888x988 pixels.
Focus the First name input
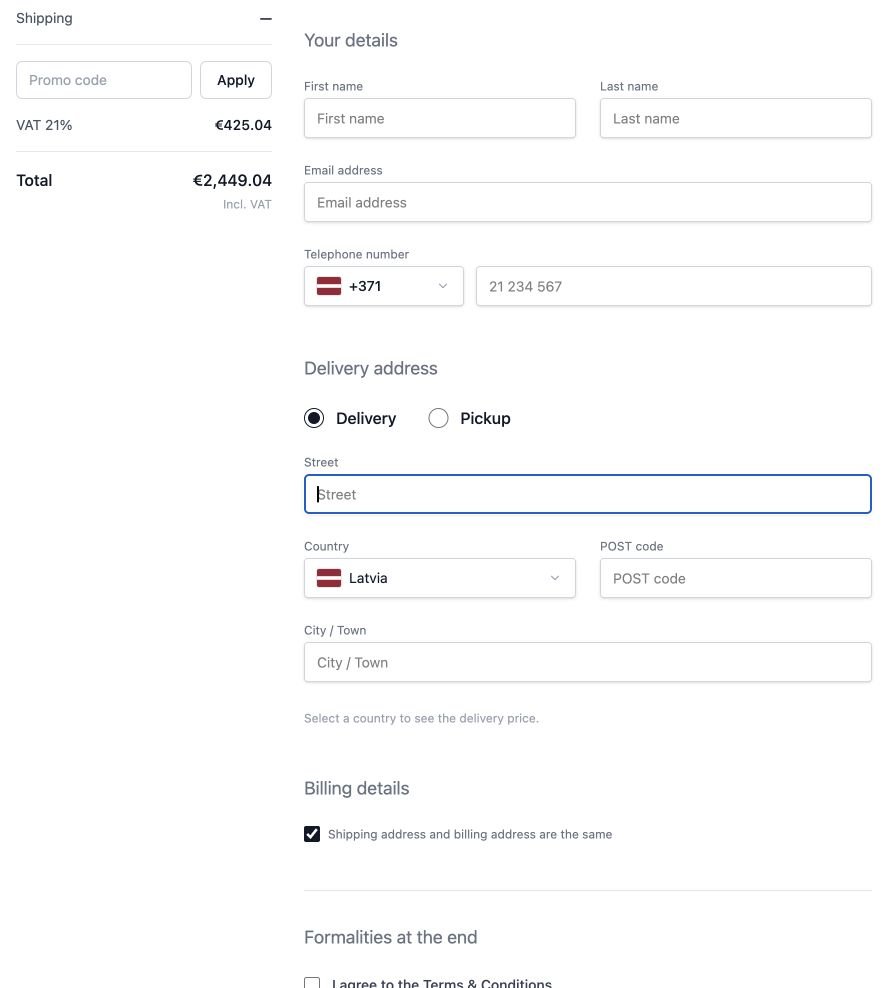[439, 118]
